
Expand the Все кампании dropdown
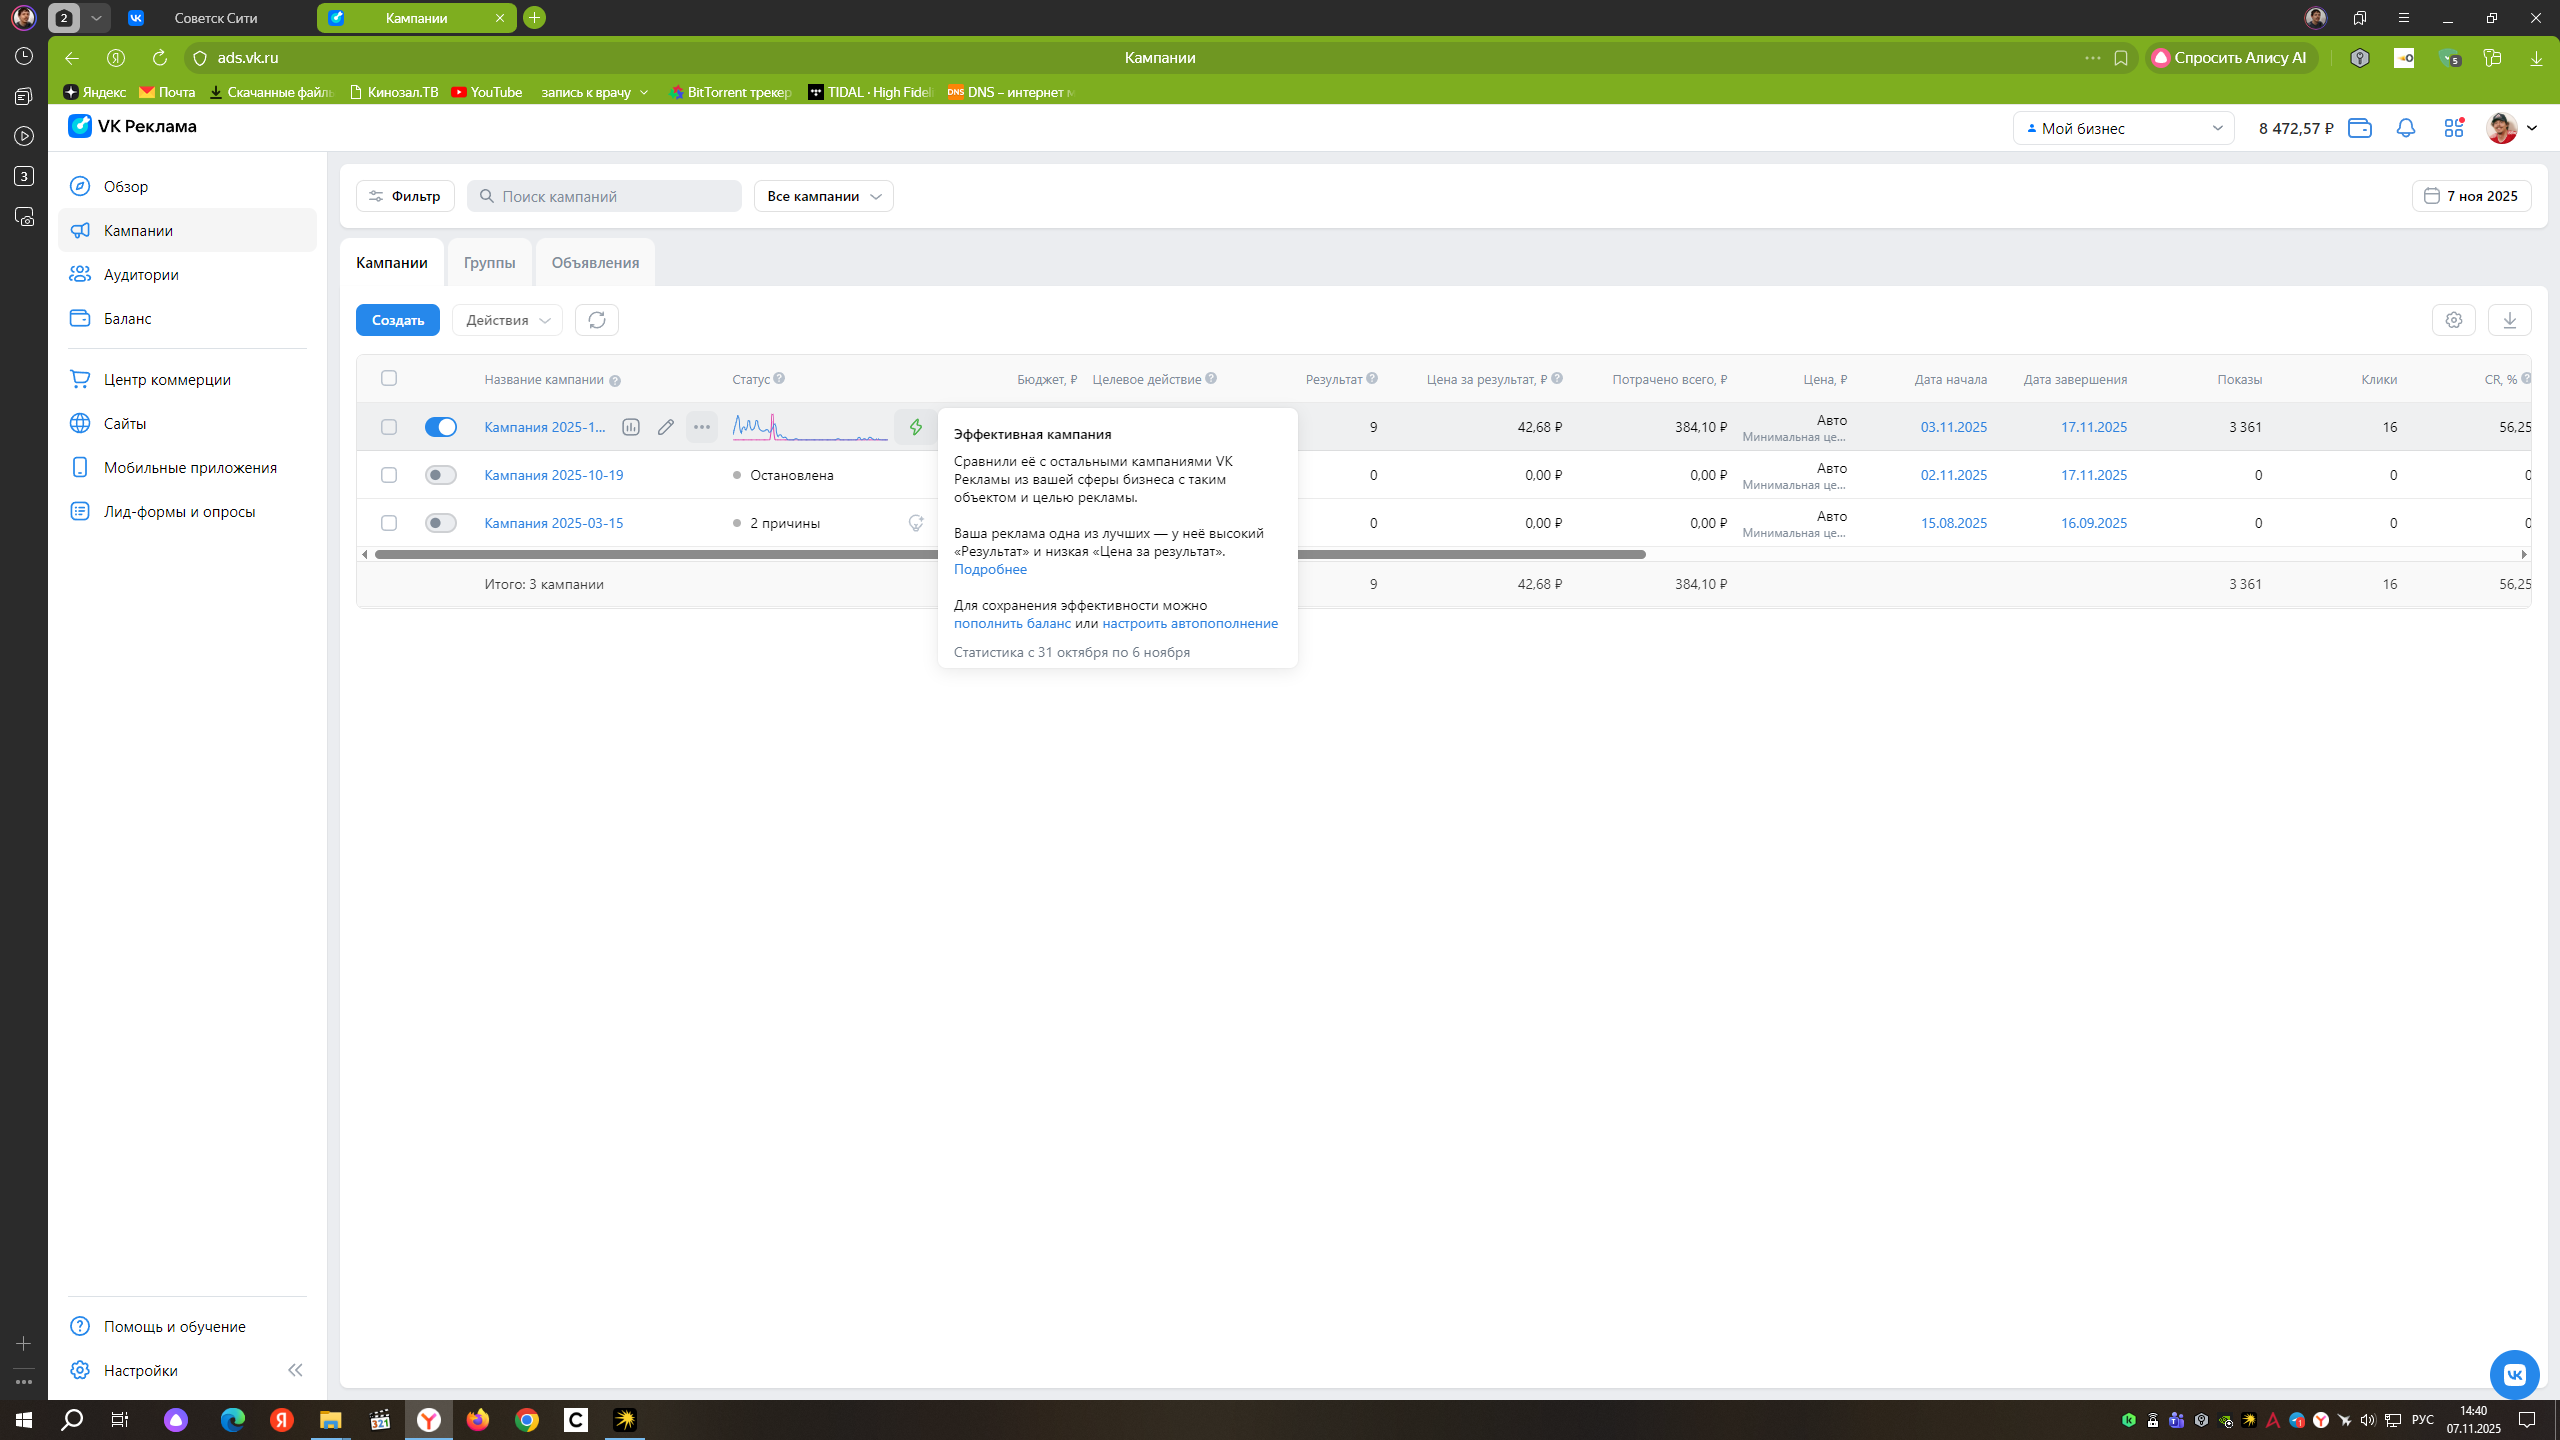point(823,196)
